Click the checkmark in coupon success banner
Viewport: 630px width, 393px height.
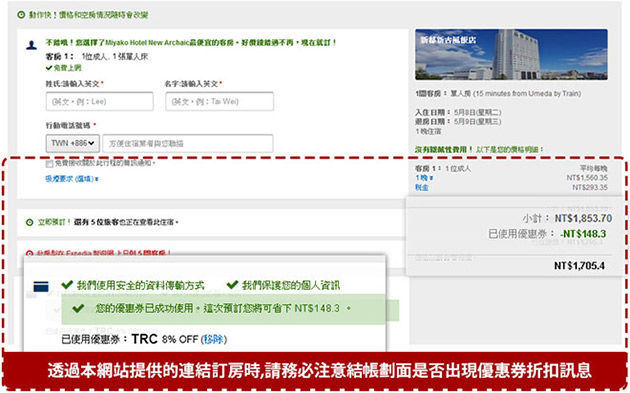[78, 309]
